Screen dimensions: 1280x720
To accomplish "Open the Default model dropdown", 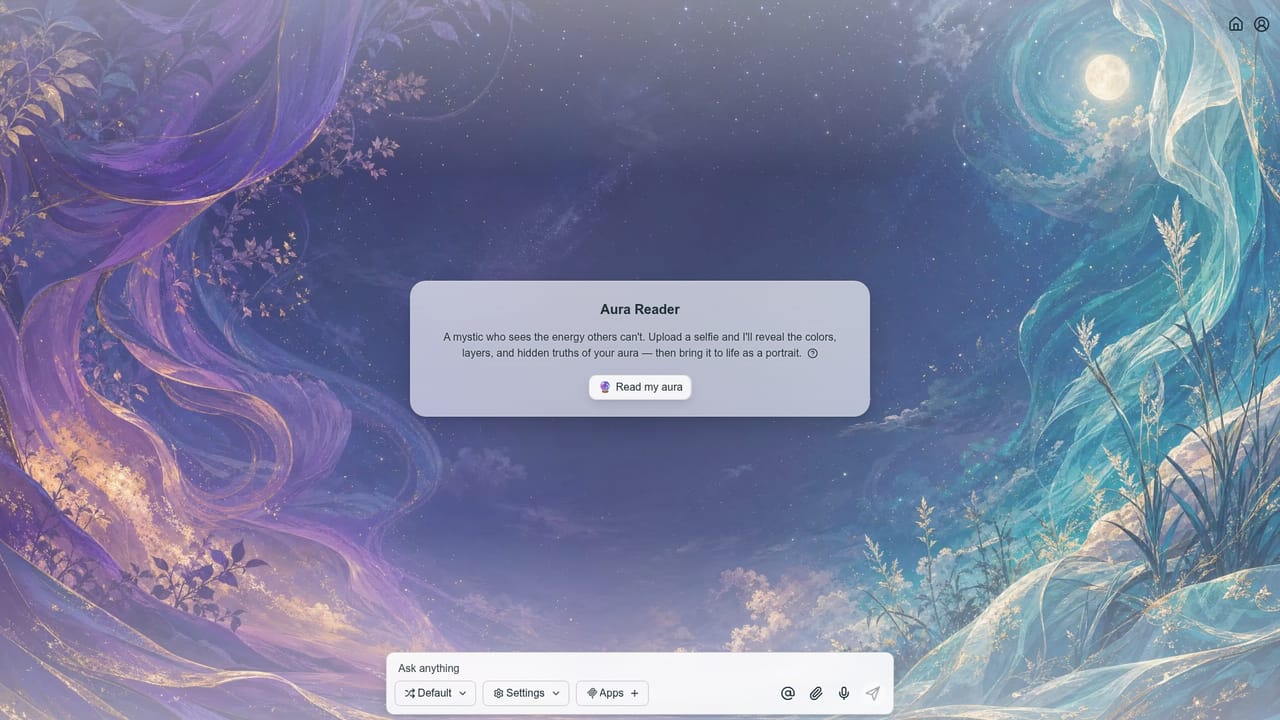I will pyautogui.click(x=435, y=693).
